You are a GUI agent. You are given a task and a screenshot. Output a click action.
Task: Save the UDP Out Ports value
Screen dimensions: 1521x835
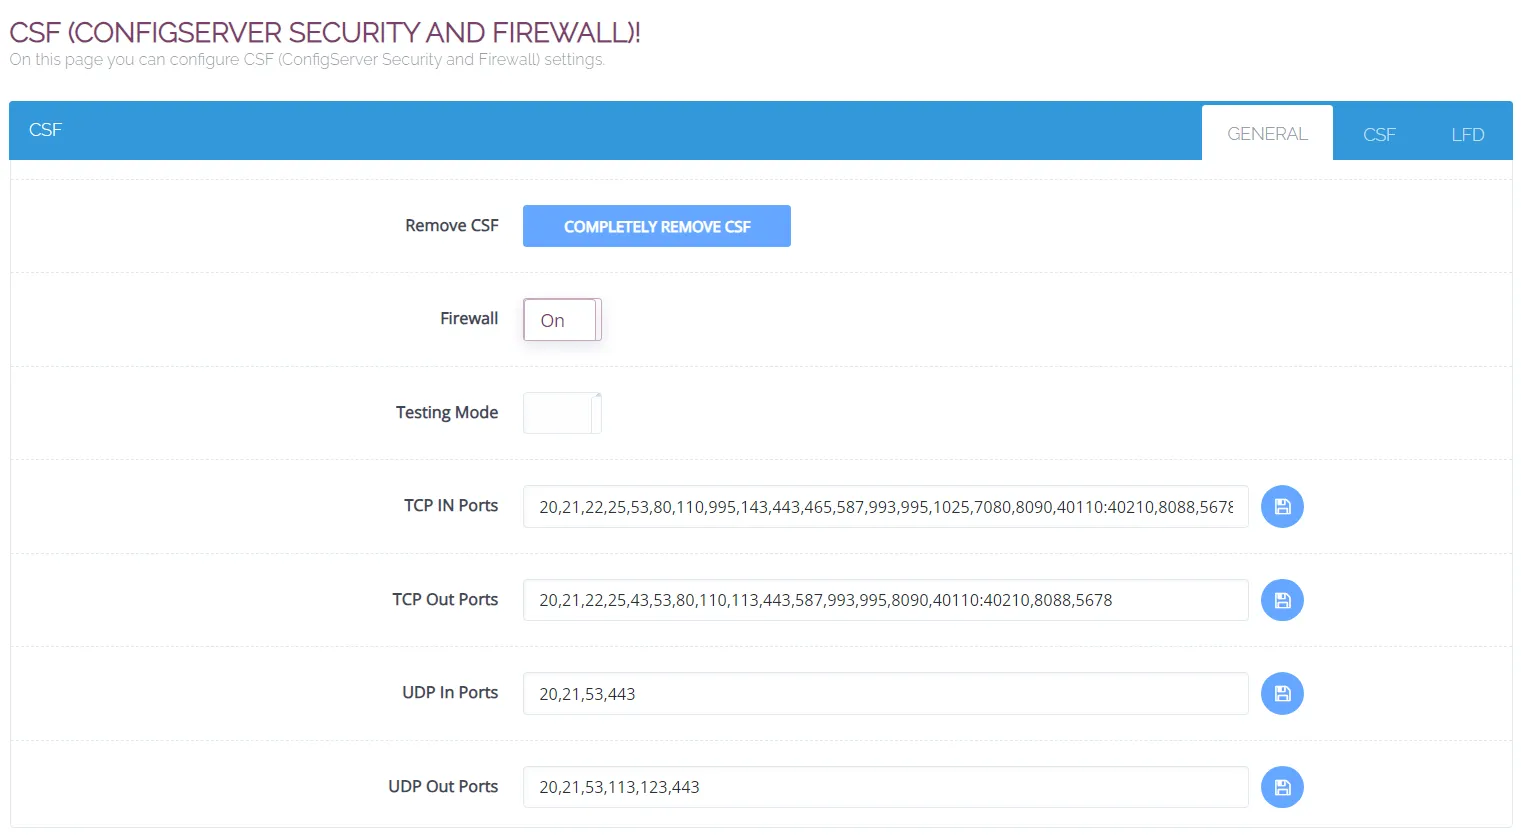click(x=1282, y=787)
